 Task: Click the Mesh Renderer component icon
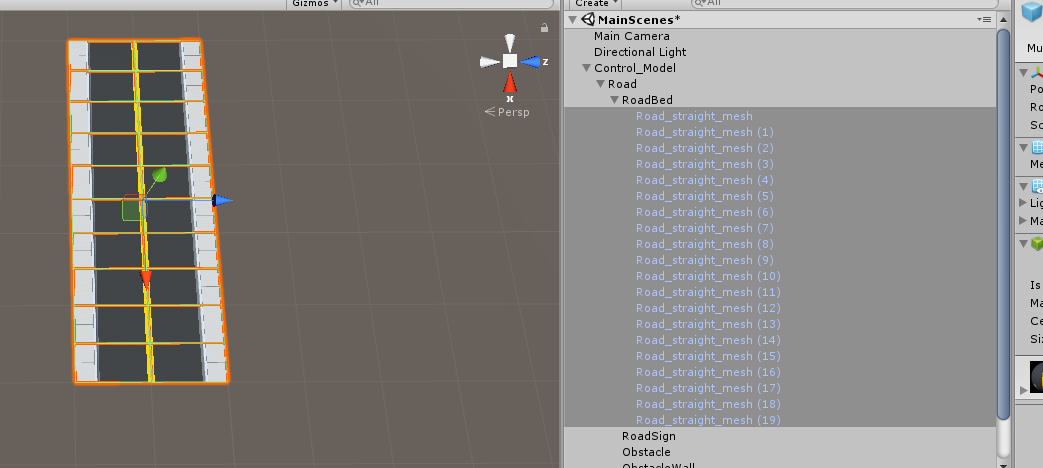(x=1036, y=186)
